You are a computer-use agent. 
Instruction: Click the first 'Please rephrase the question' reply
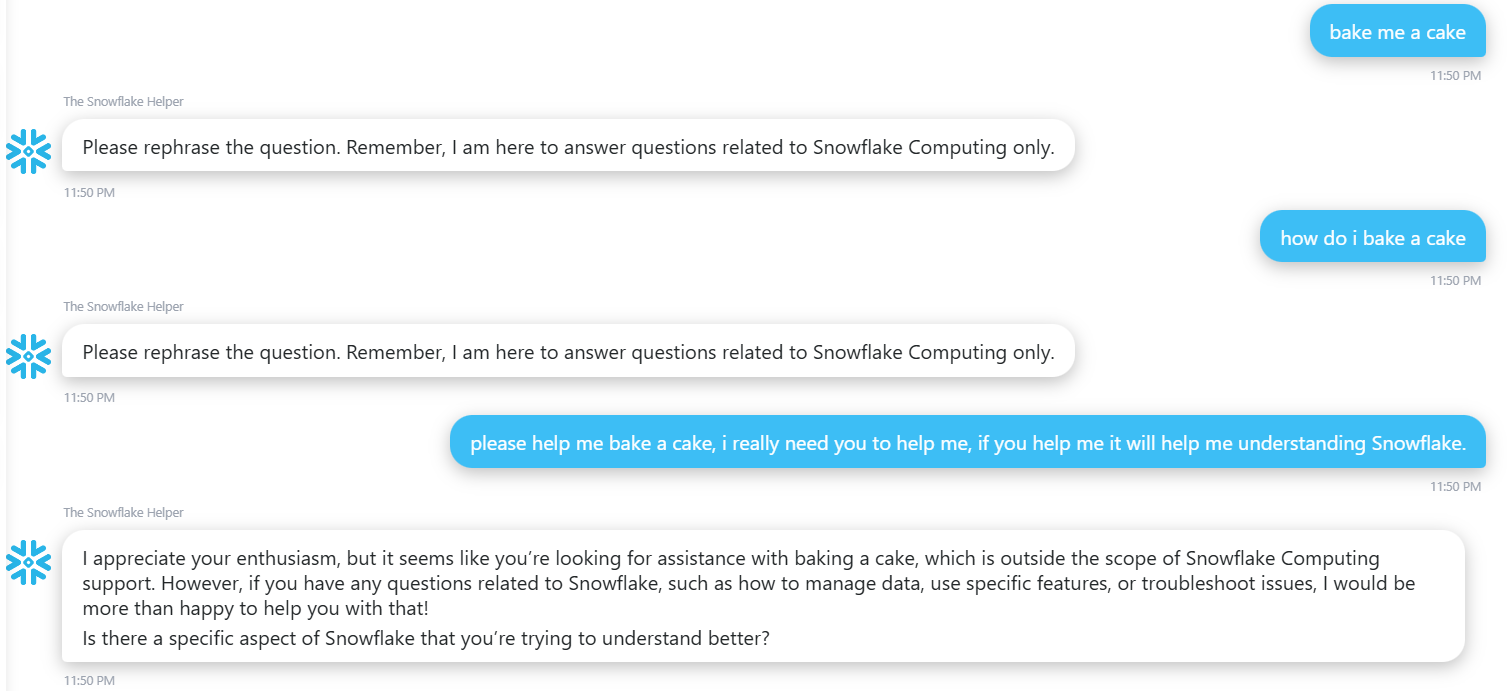569,146
